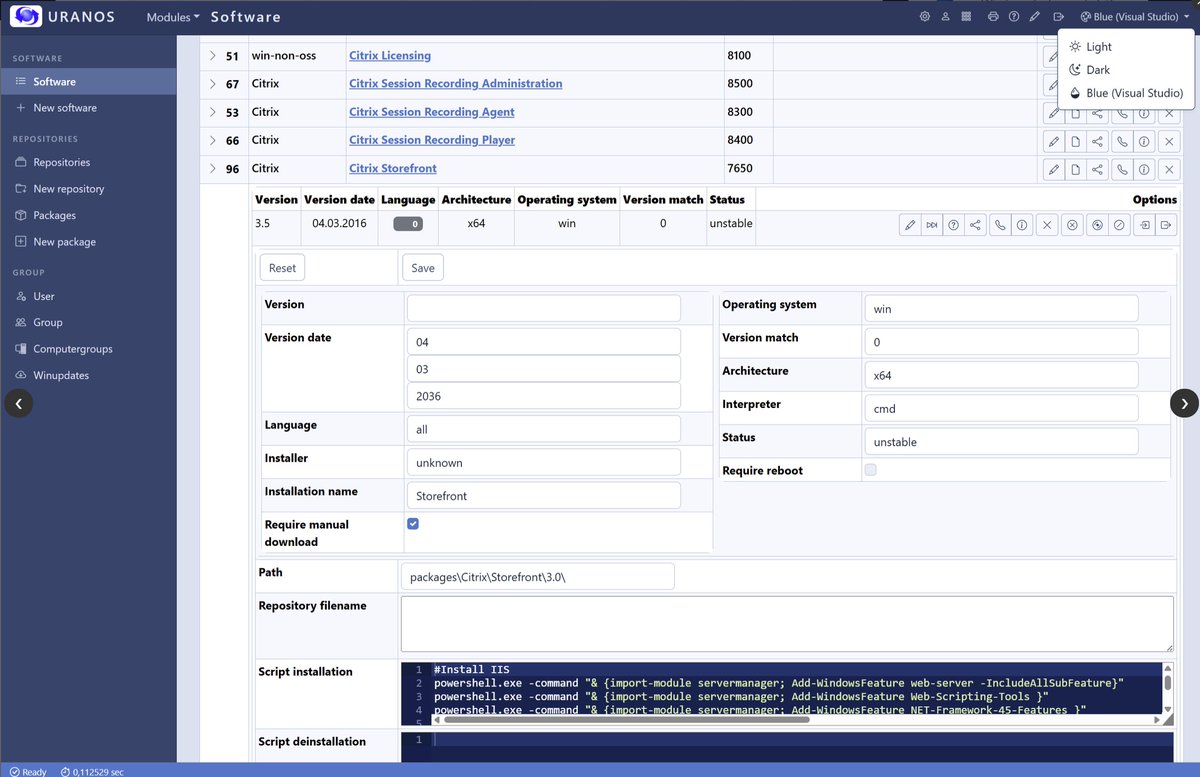Open New repository in sidebar

88,189
